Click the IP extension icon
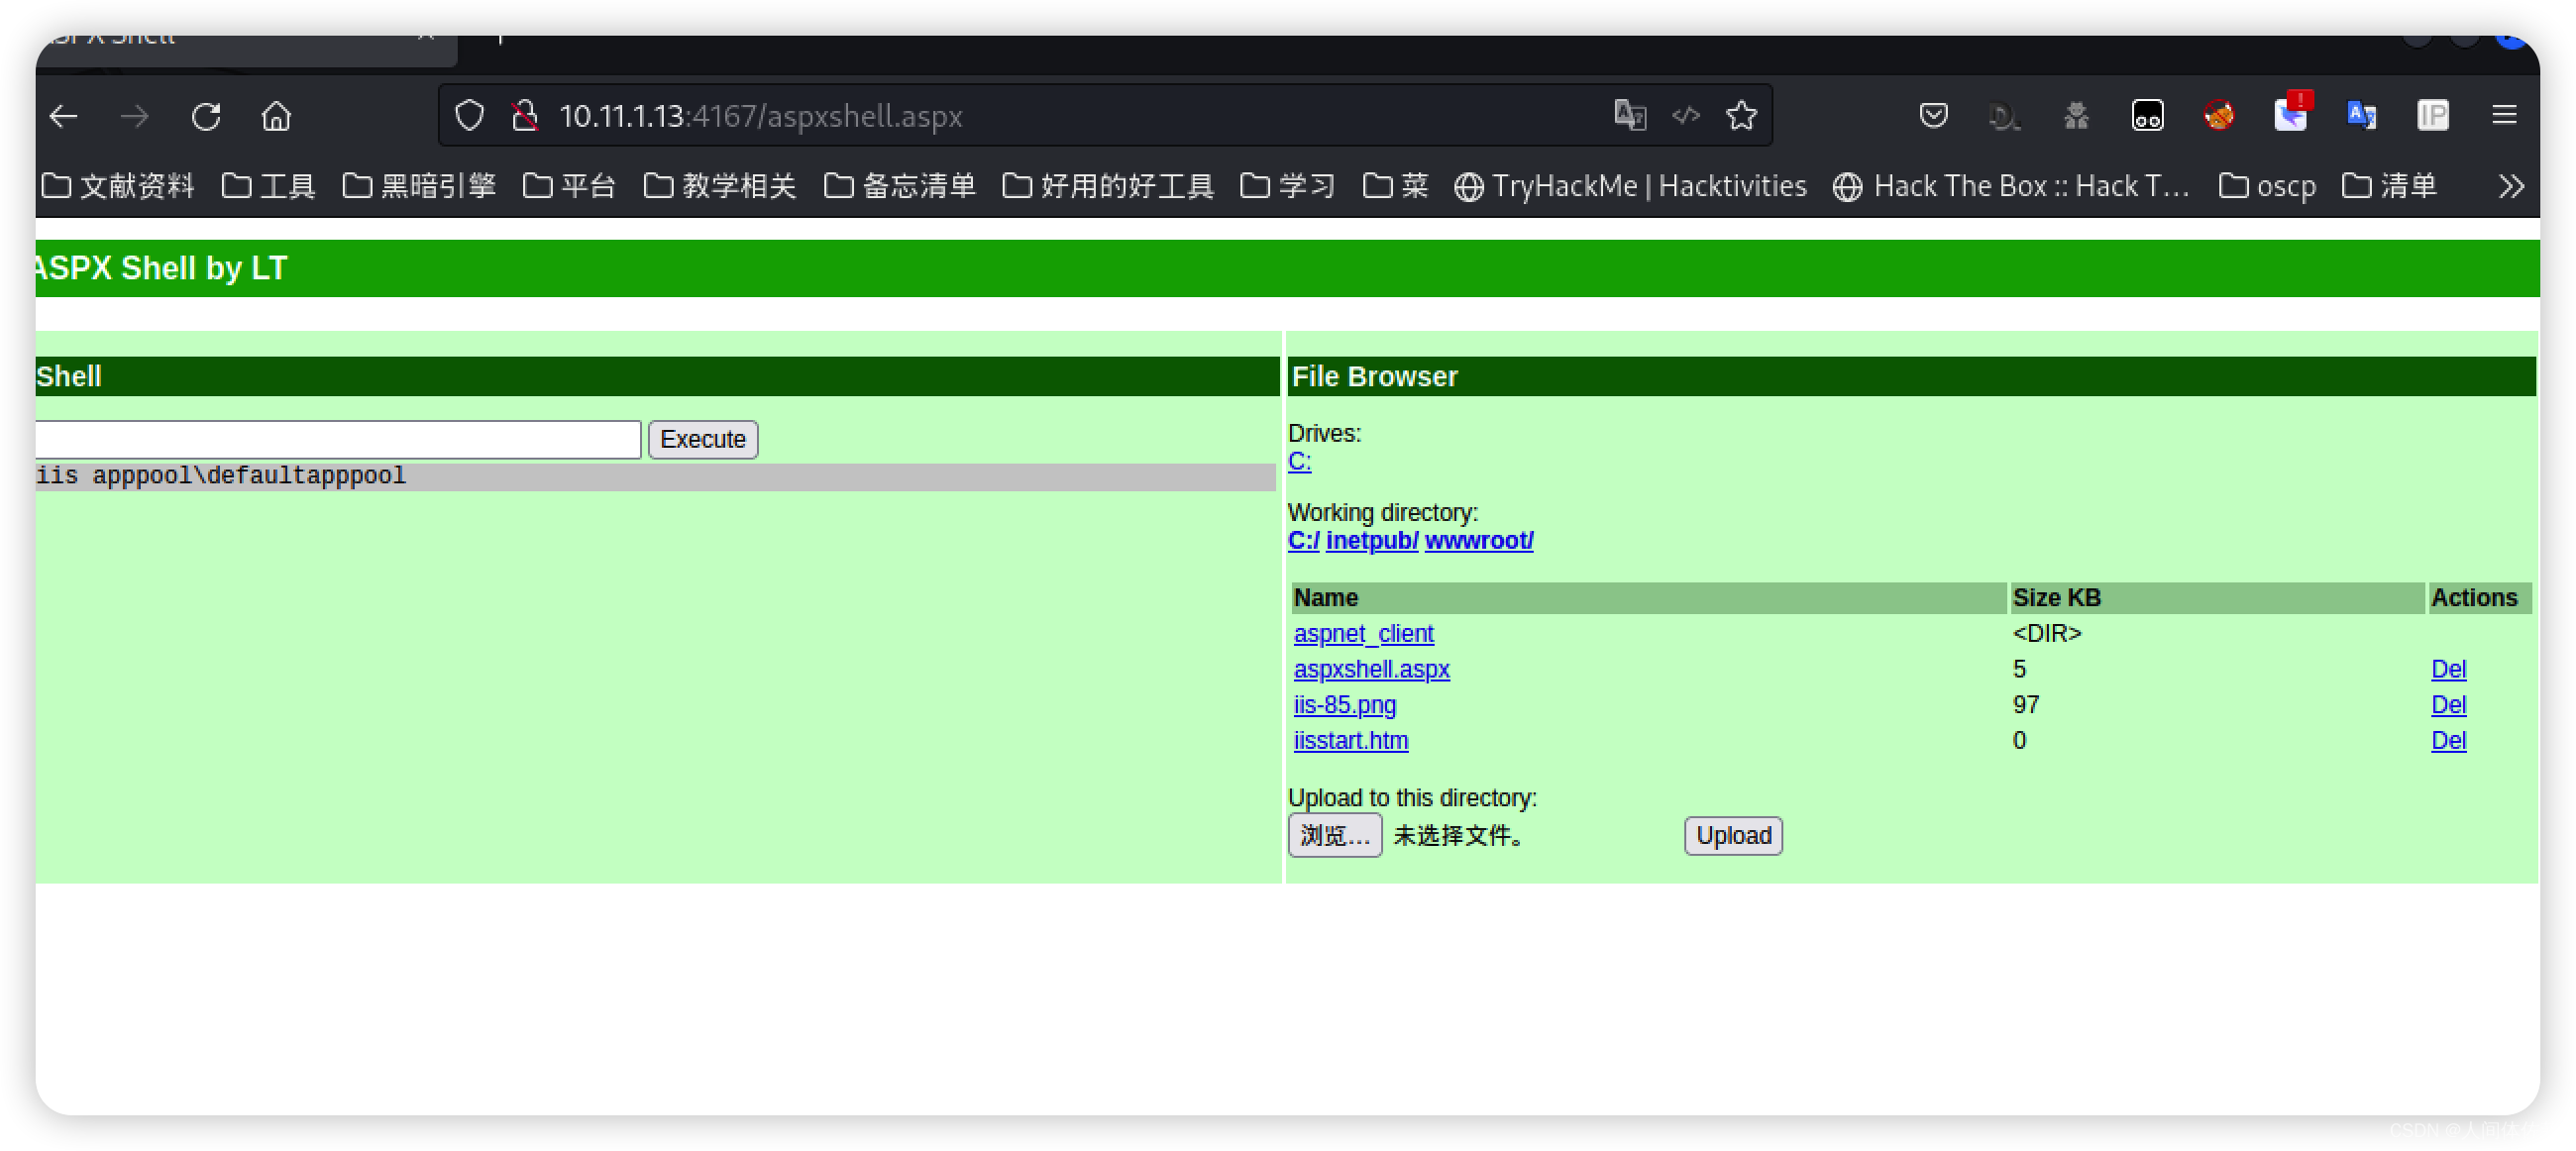 (2433, 115)
